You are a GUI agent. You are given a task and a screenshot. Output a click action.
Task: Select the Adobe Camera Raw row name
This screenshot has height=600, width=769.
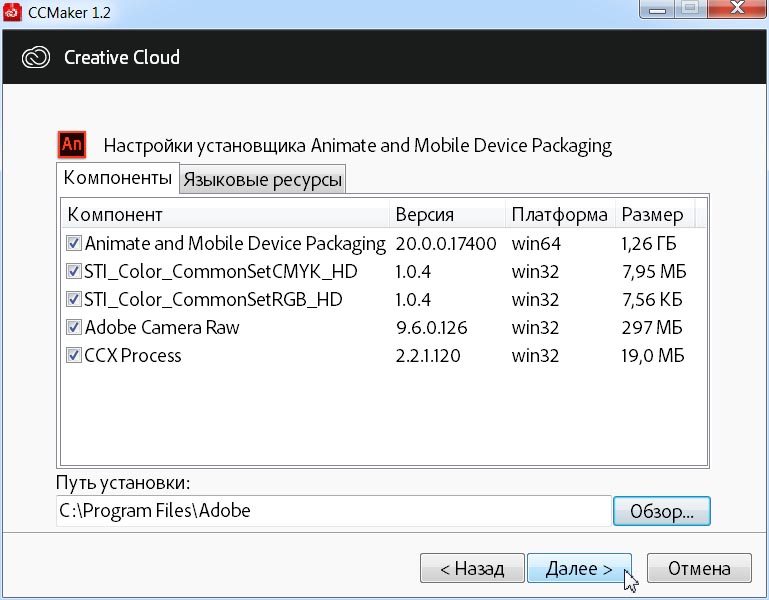coord(162,327)
